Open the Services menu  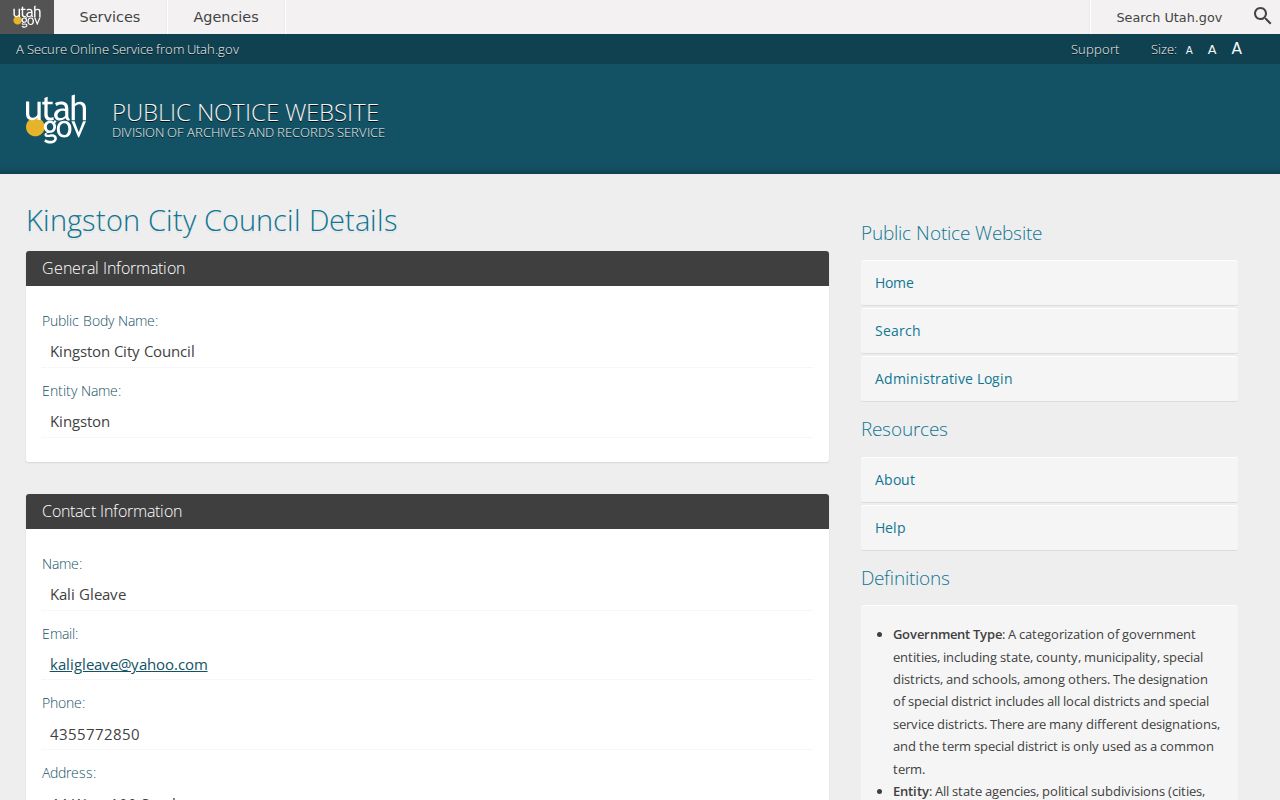pos(110,17)
